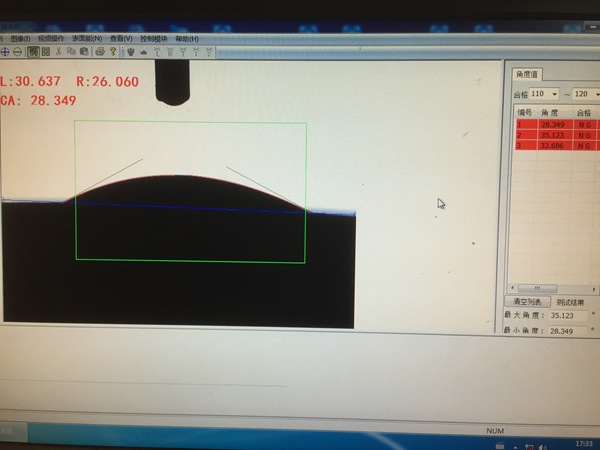
Task: Select the scissors cut icon
Action: [x=58, y=51]
